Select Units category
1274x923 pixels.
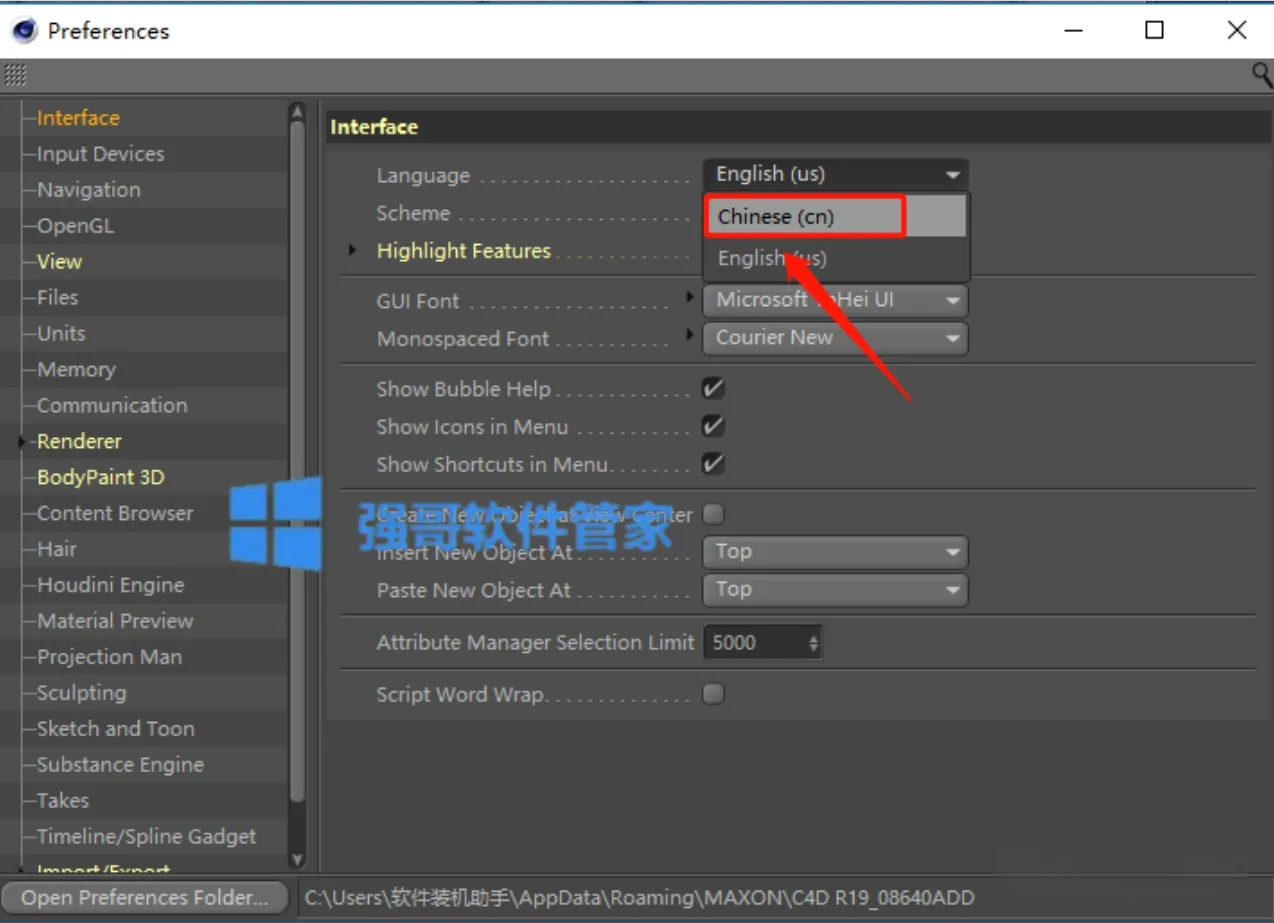pyautogui.click(x=61, y=334)
